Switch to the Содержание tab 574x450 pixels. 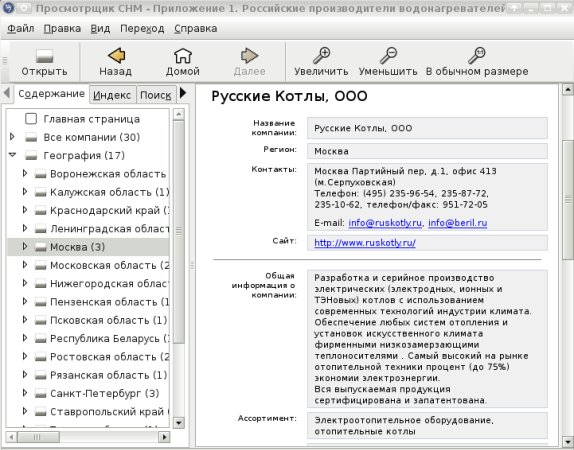pos(51,94)
